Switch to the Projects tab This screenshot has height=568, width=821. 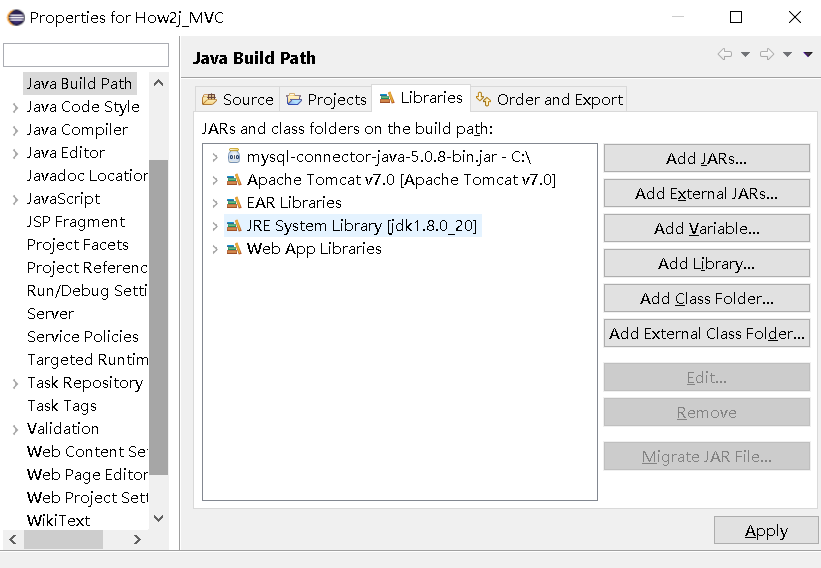[326, 99]
